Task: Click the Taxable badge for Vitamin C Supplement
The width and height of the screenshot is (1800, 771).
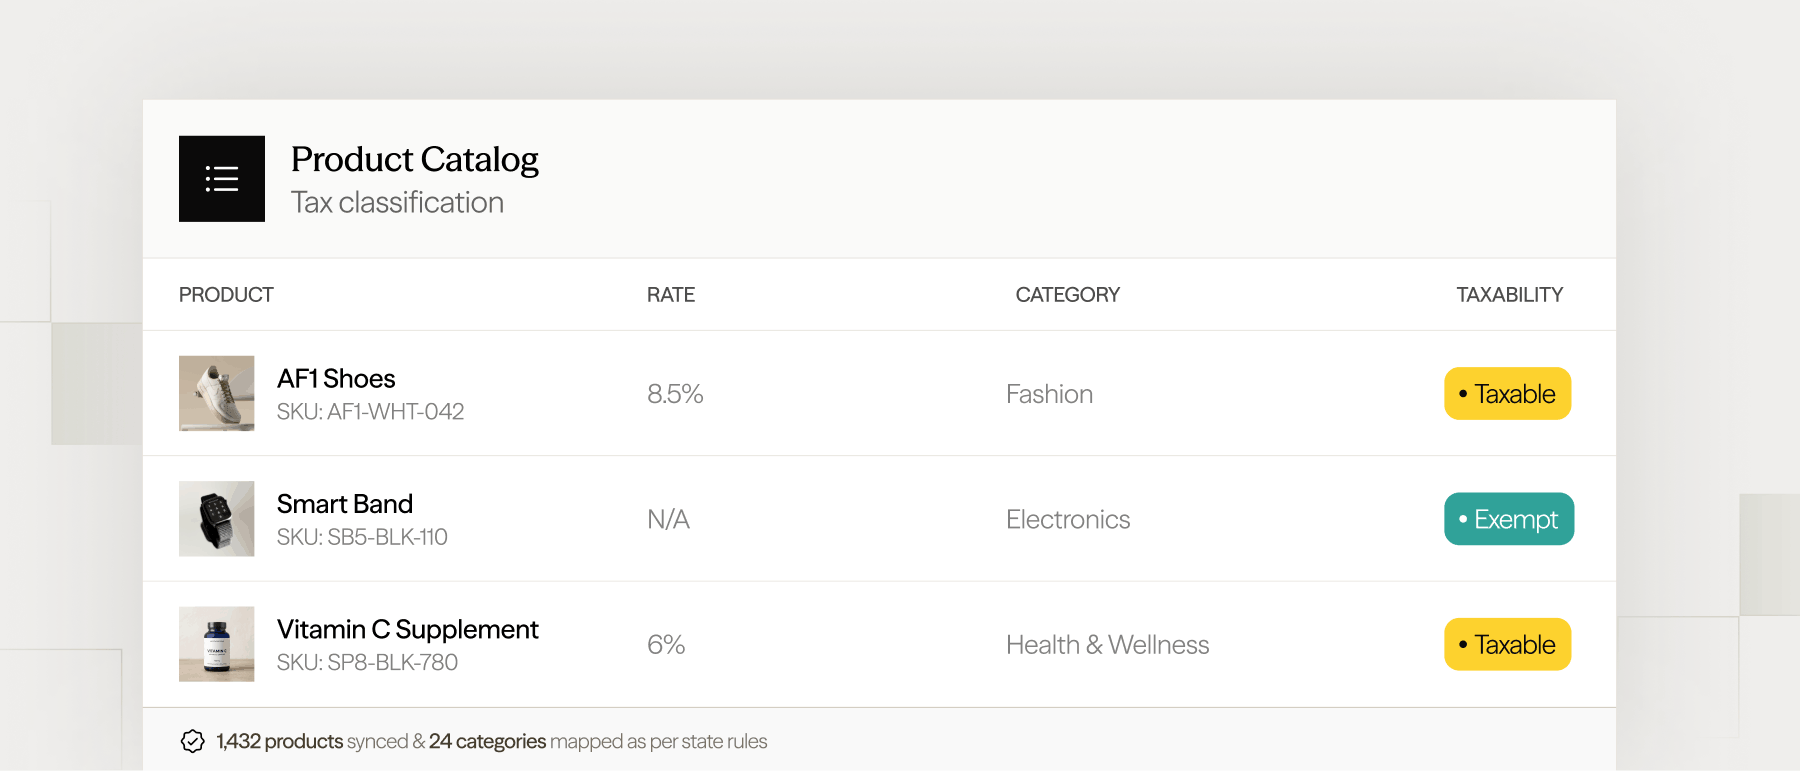Action: click(x=1507, y=644)
